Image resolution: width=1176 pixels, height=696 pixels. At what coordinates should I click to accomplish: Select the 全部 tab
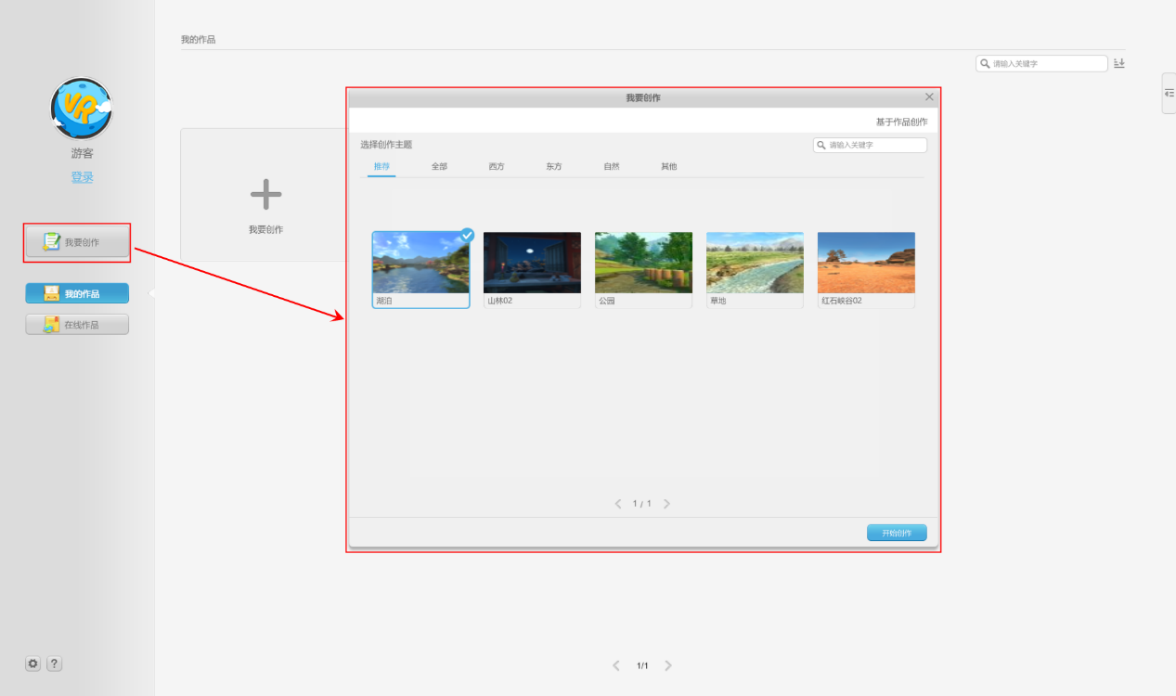[x=440, y=166]
